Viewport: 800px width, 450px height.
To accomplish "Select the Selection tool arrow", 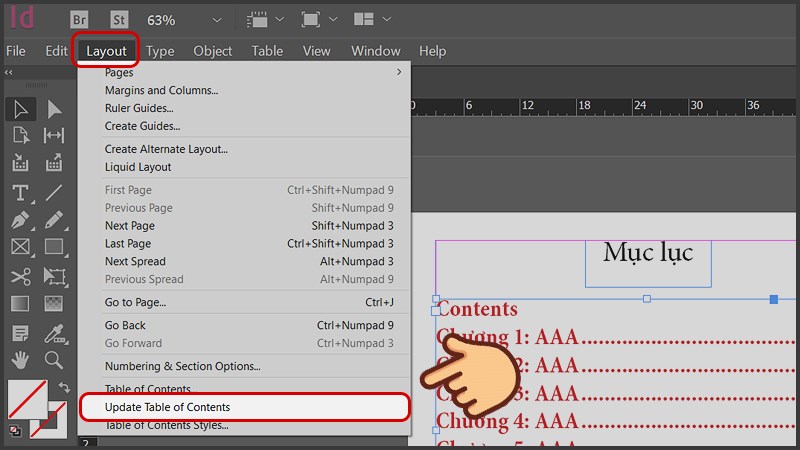I will tap(20, 109).
